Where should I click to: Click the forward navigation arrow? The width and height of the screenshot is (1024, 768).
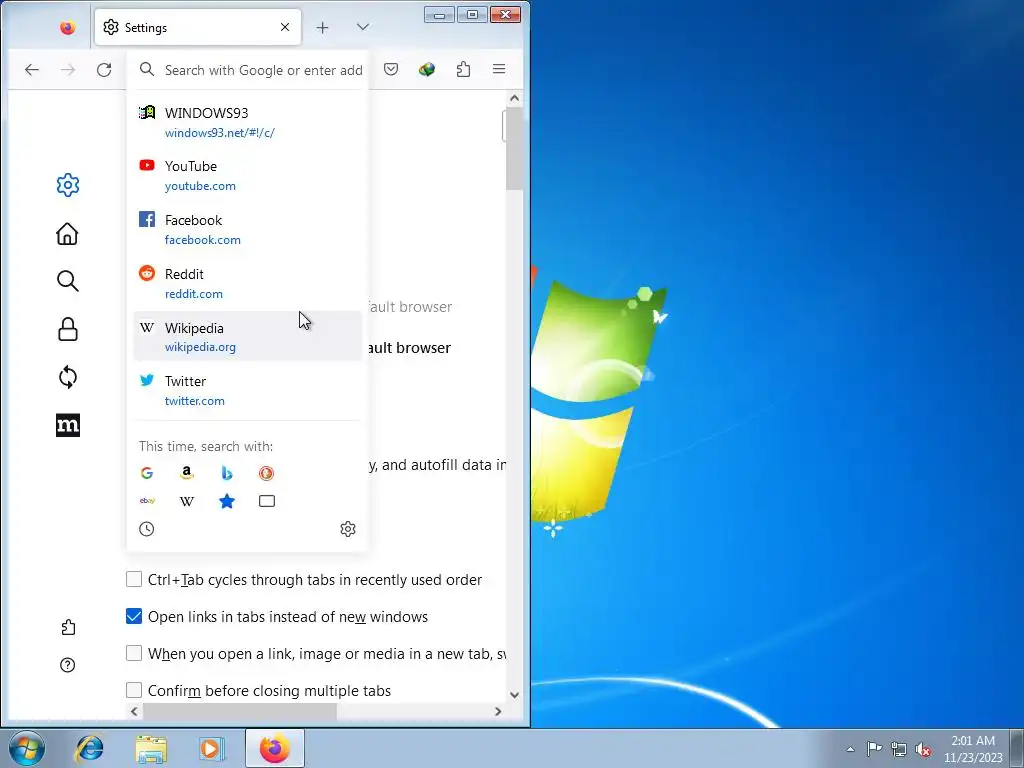point(68,69)
